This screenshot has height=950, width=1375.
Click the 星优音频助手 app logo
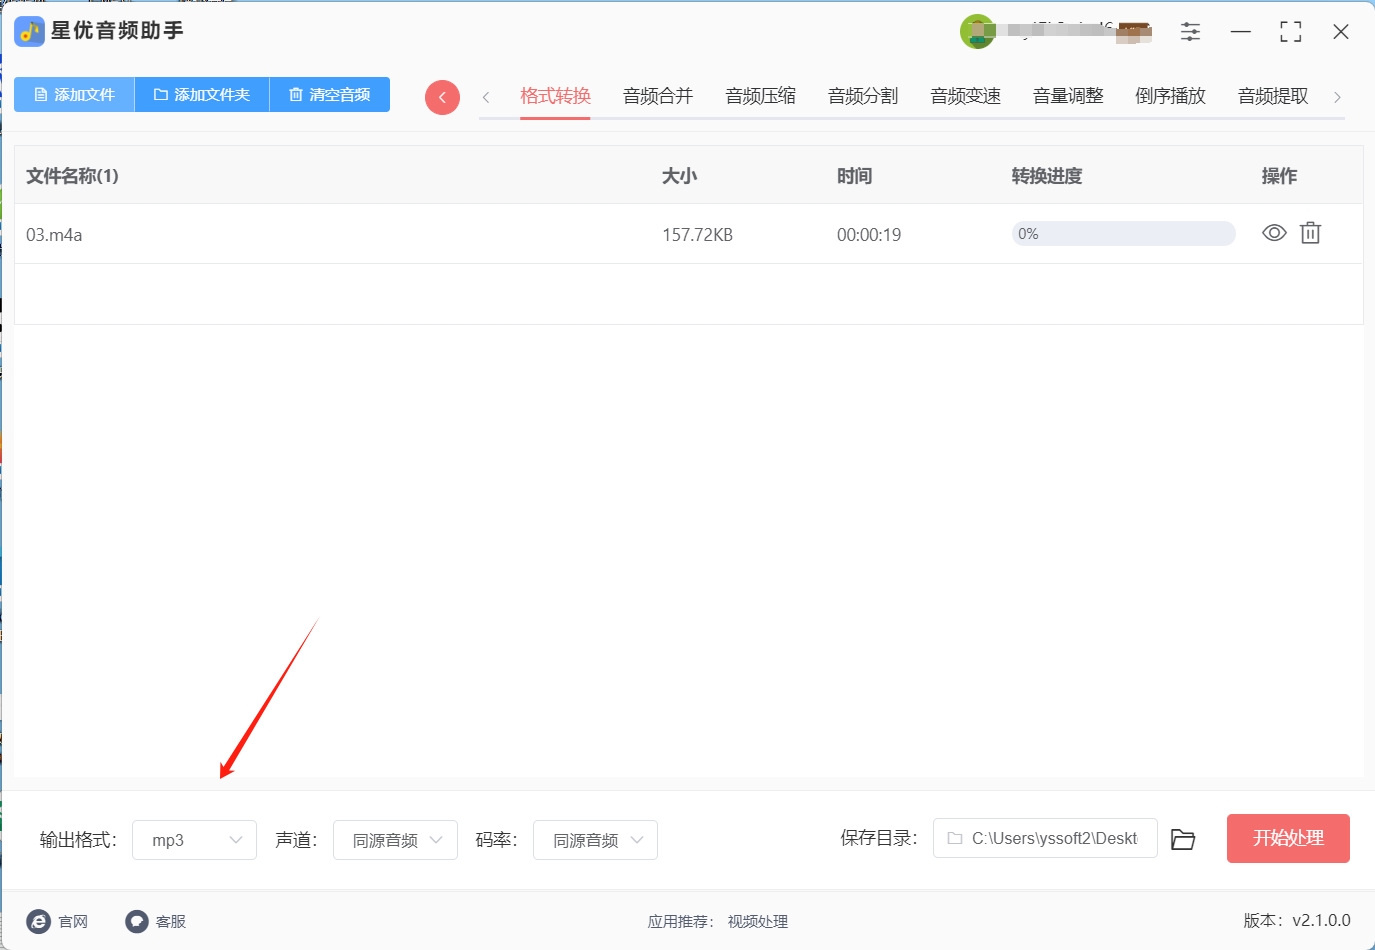(29, 31)
